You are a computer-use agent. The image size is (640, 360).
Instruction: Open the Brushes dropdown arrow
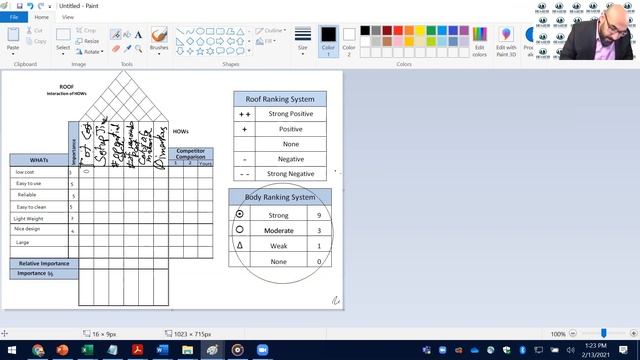pyautogui.click(x=159, y=54)
